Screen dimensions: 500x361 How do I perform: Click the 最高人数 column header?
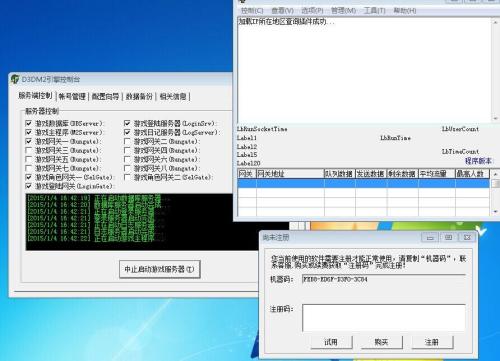coord(472,174)
